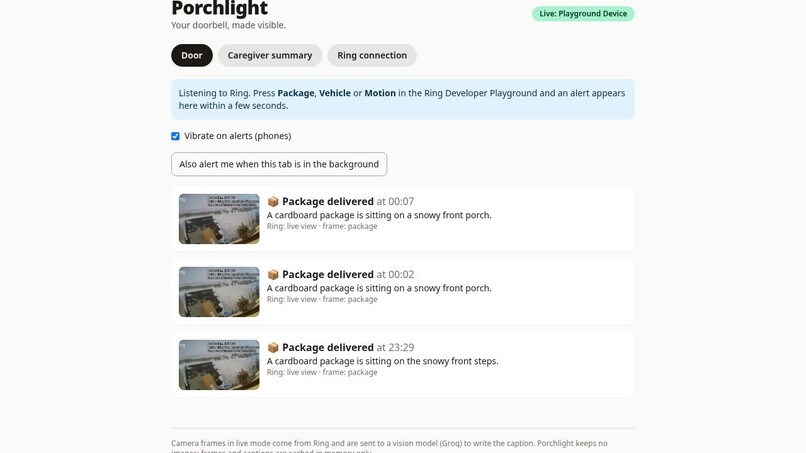
Task: Switch to the Door tab
Action: 192,55
